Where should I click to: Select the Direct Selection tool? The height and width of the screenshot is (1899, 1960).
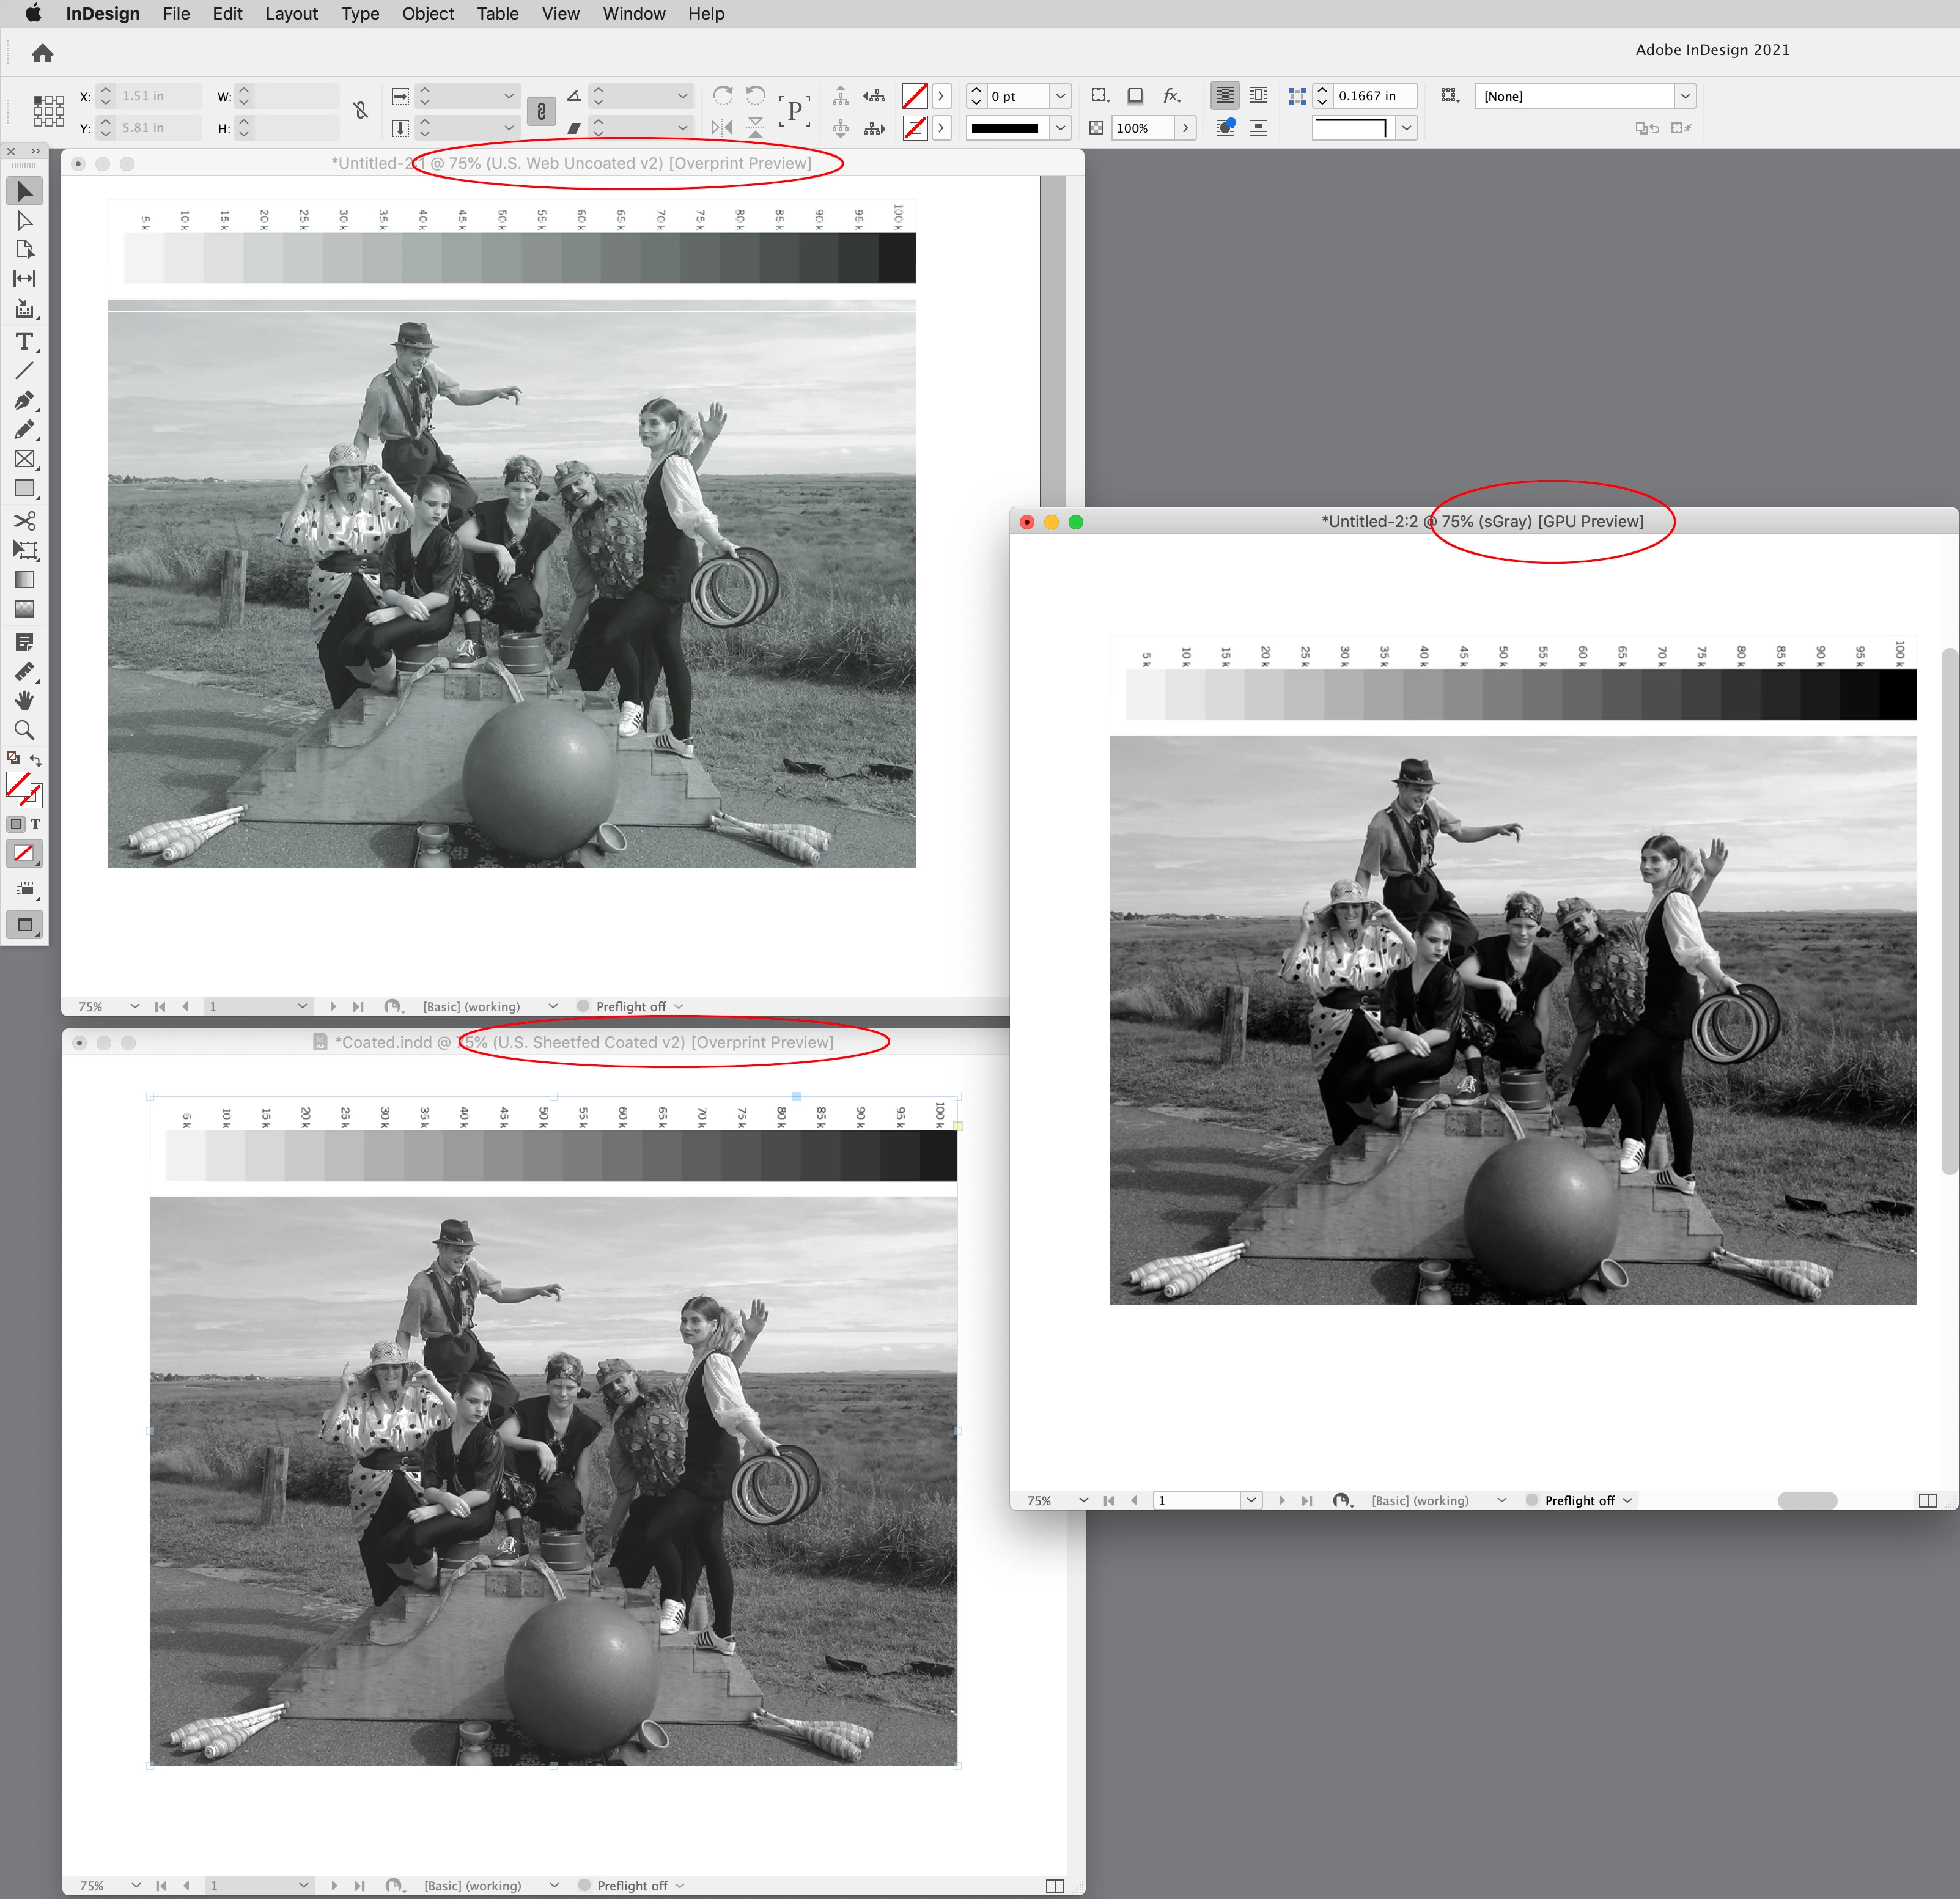[x=24, y=220]
